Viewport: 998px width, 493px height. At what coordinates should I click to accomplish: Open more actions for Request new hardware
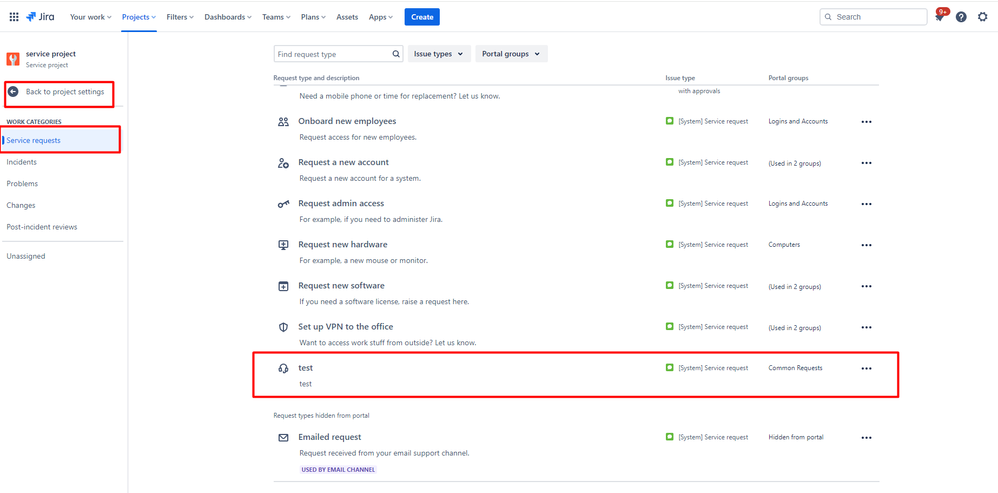pyautogui.click(x=866, y=245)
